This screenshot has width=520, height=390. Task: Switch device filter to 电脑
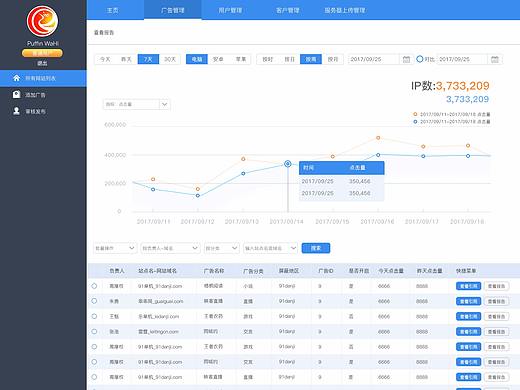tap(197, 59)
